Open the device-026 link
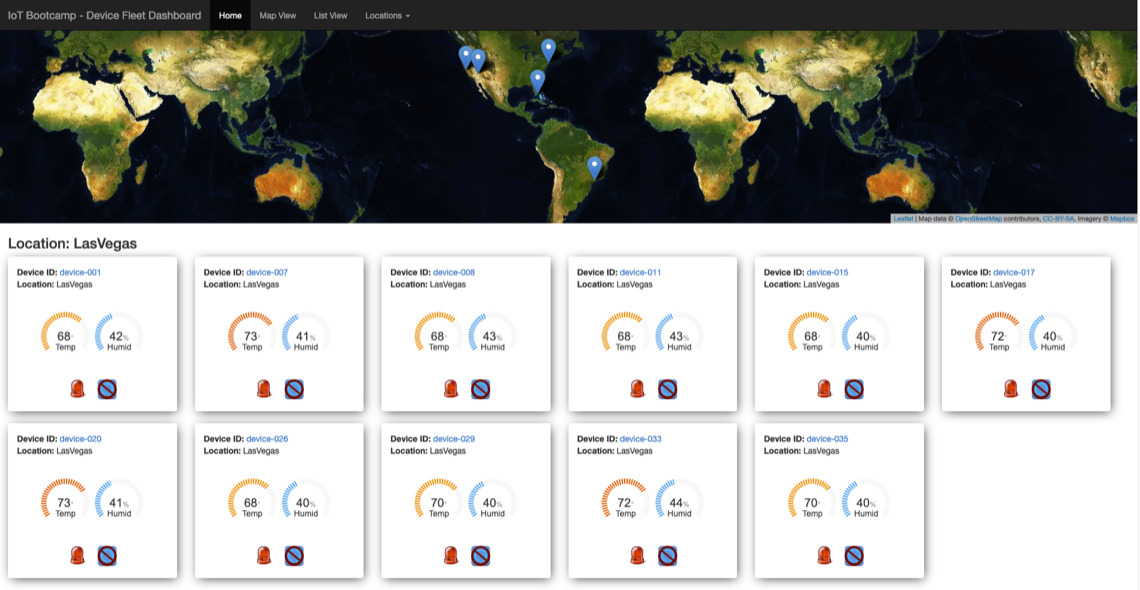This screenshot has width=1140, height=590. coord(267,440)
